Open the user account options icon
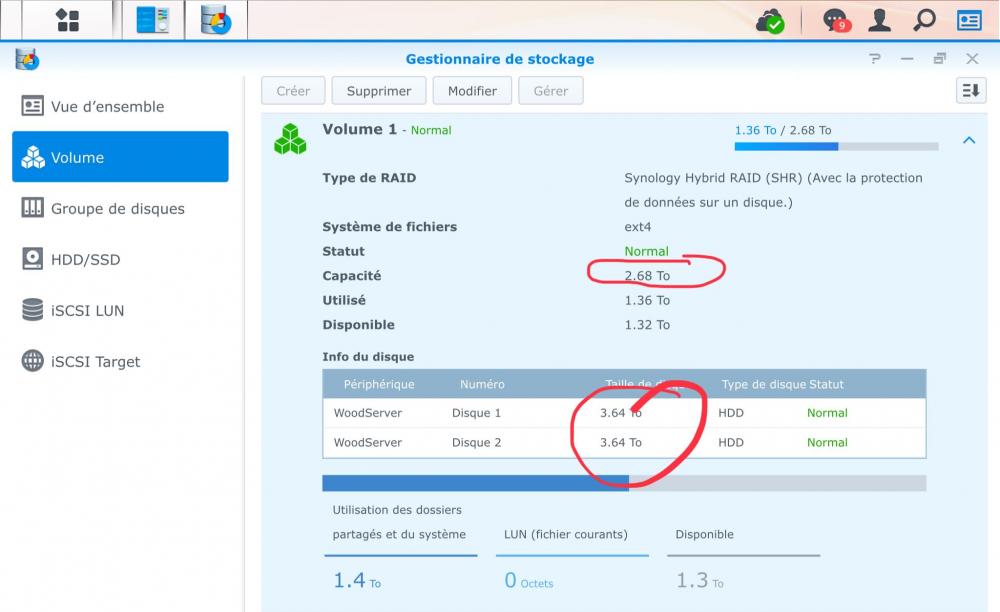This screenshot has width=1000, height=612. pyautogui.click(x=879, y=20)
